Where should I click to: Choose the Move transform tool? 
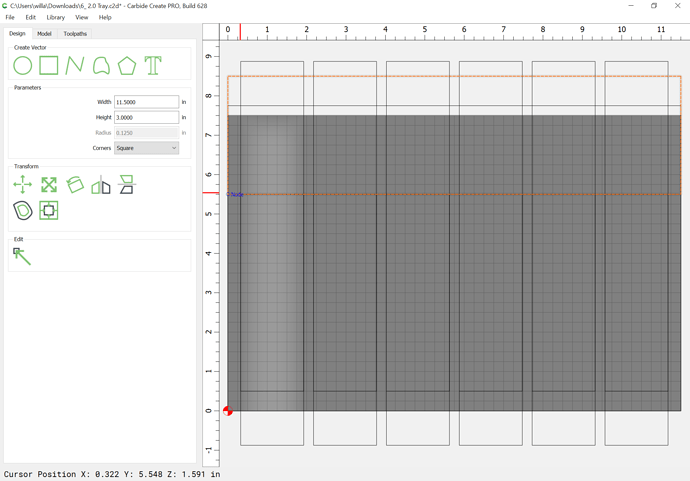(22, 184)
